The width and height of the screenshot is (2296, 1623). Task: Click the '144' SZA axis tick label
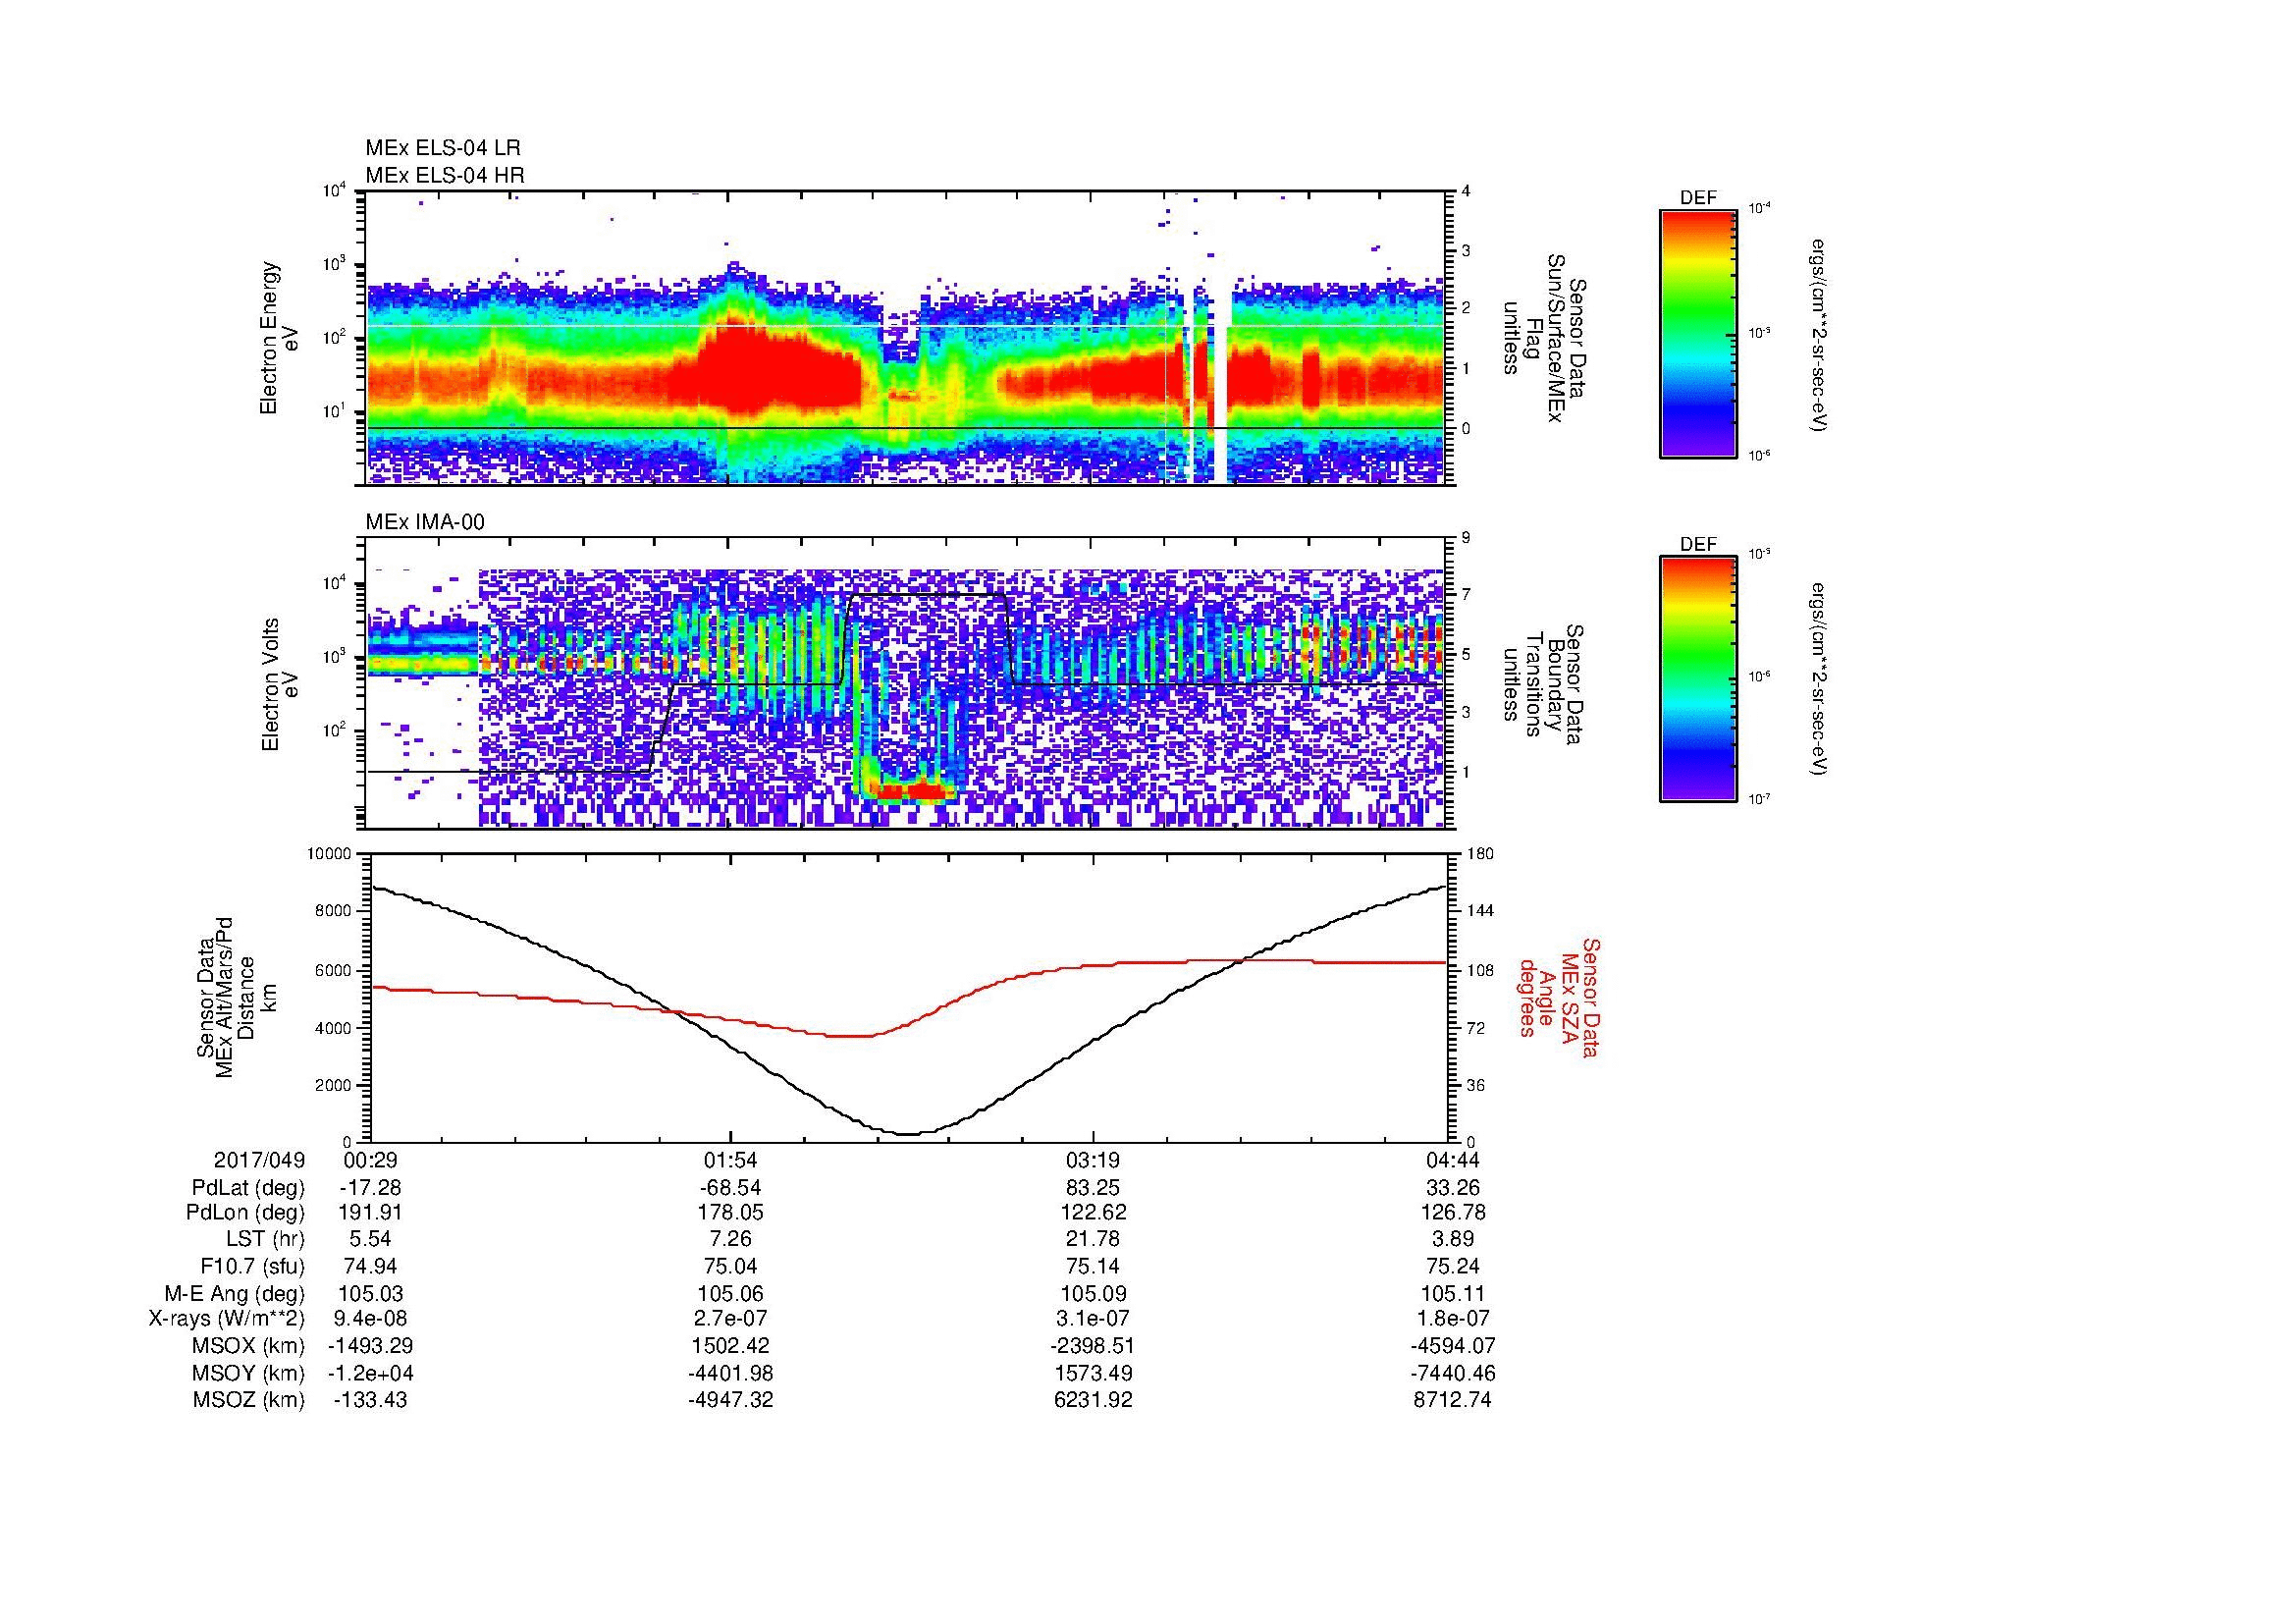(x=1481, y=912)
